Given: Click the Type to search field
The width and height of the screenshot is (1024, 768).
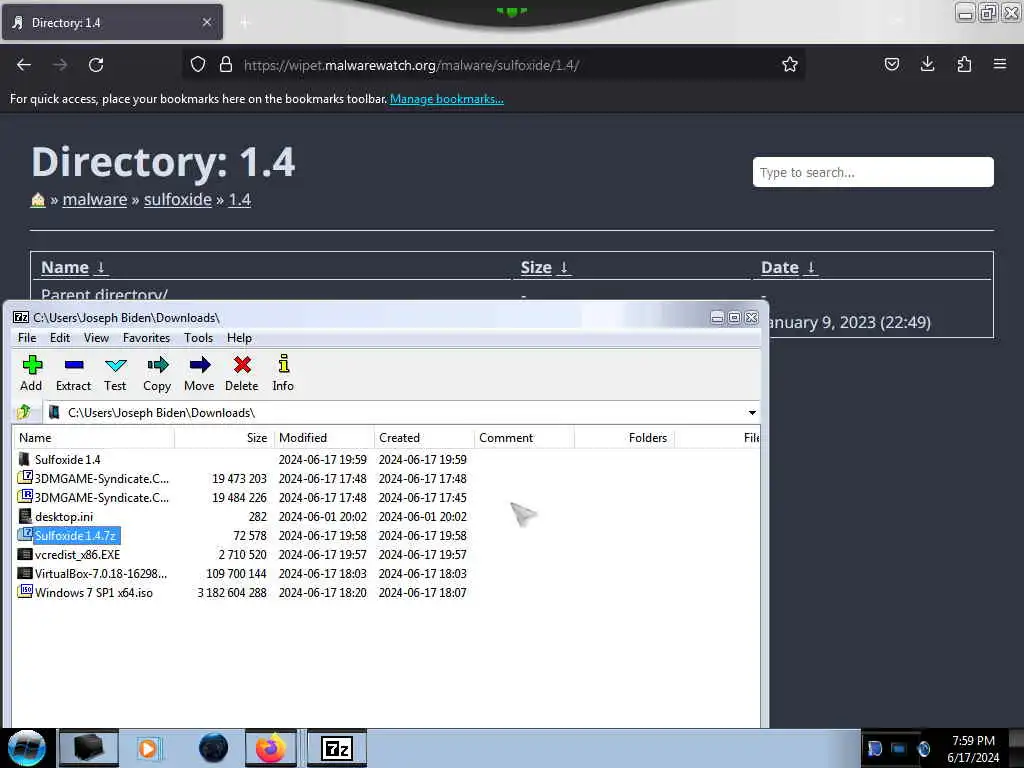Looking at the screenshot, I should coord(873,172).
